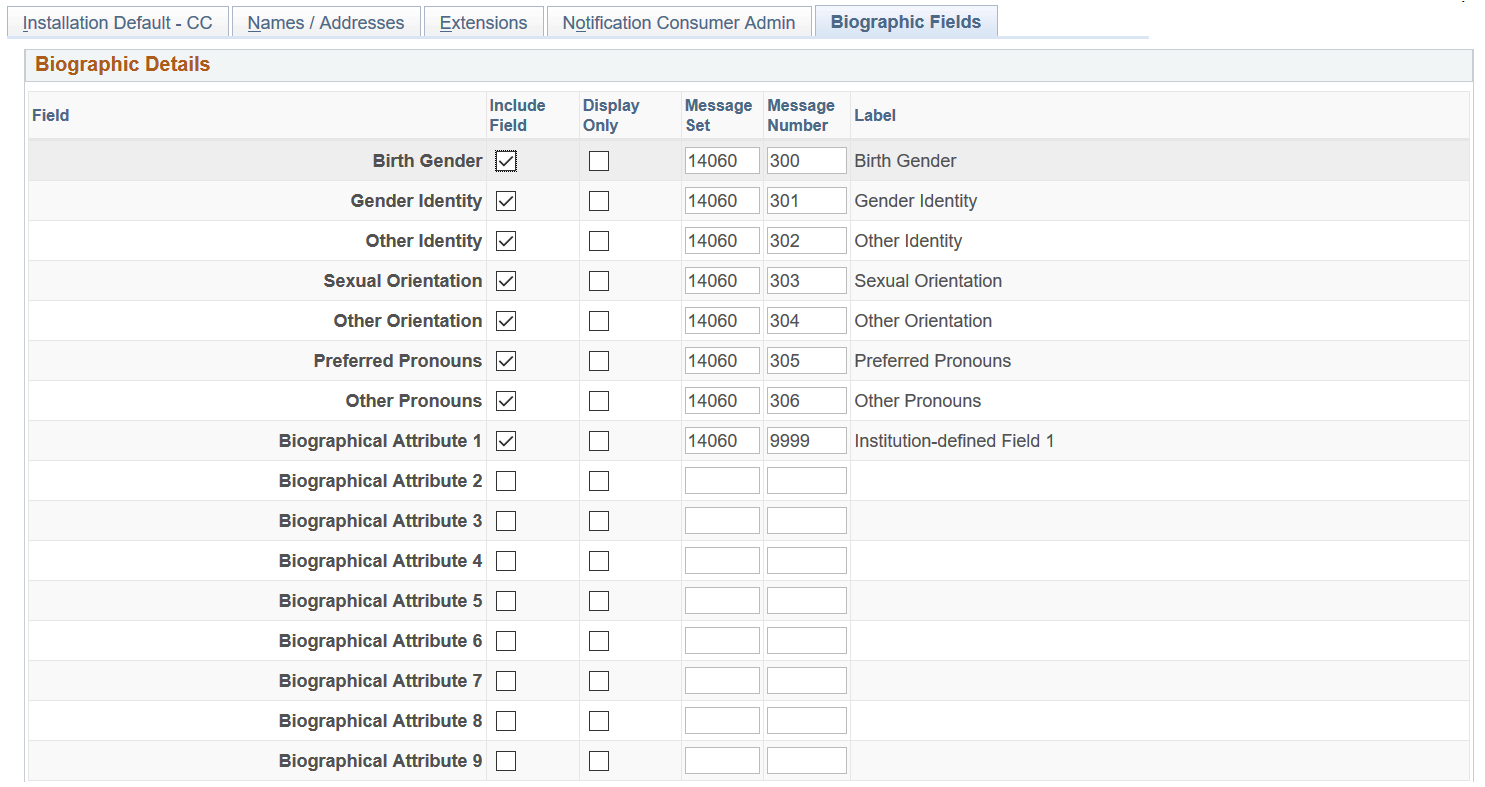Go to Notification Consumer Admin tab
This screenshot has height=787, width=1485.
tap(679, 22)
